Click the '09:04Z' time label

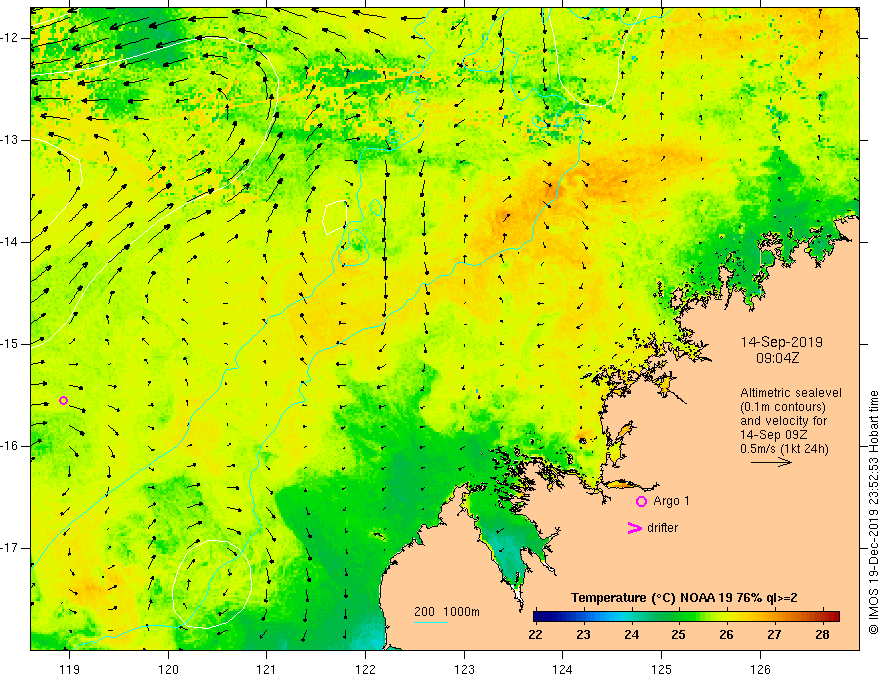pyautogui.click(x=777, y=358)
